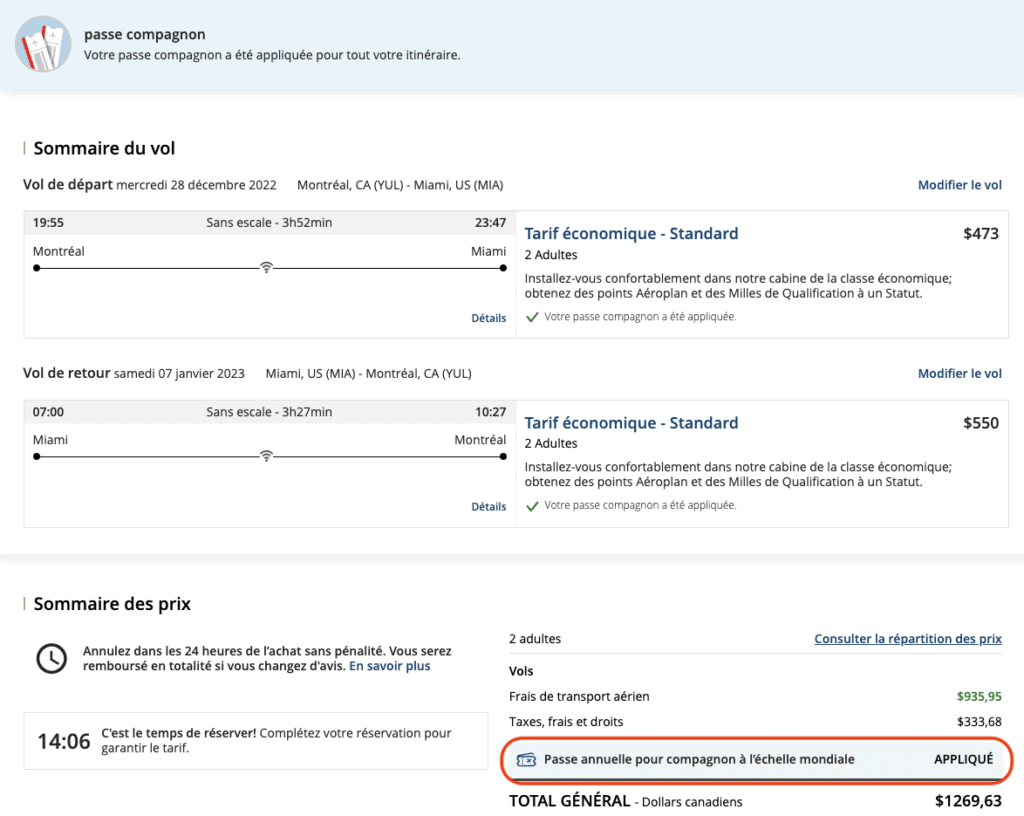Click the APPLIQUÉ status label

(x=963, y=760)
